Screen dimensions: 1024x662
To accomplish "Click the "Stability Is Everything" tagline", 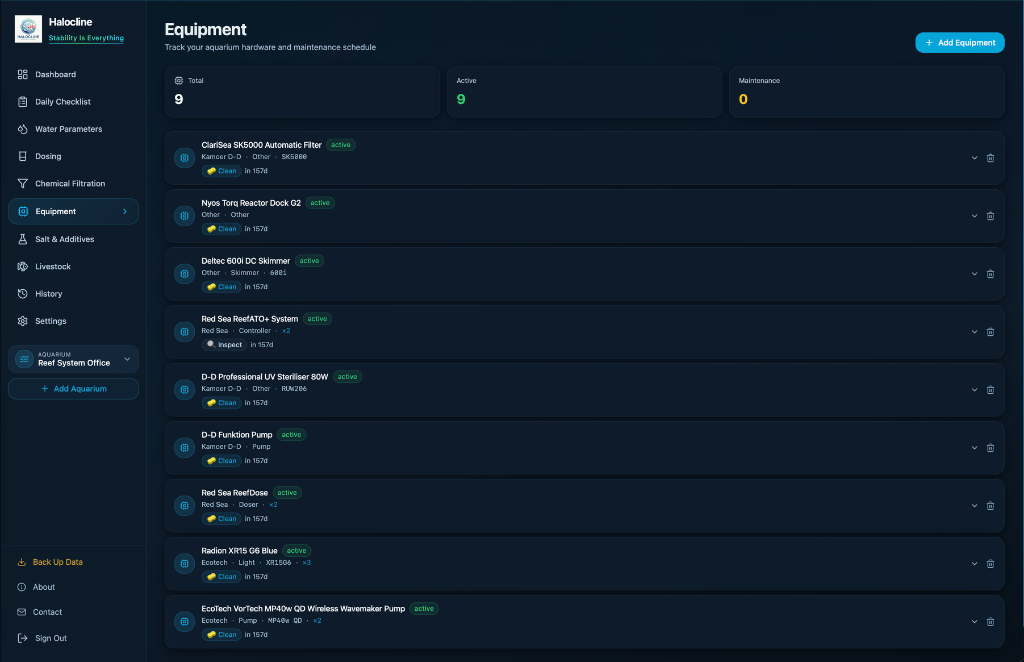I will tap(86, 39).
